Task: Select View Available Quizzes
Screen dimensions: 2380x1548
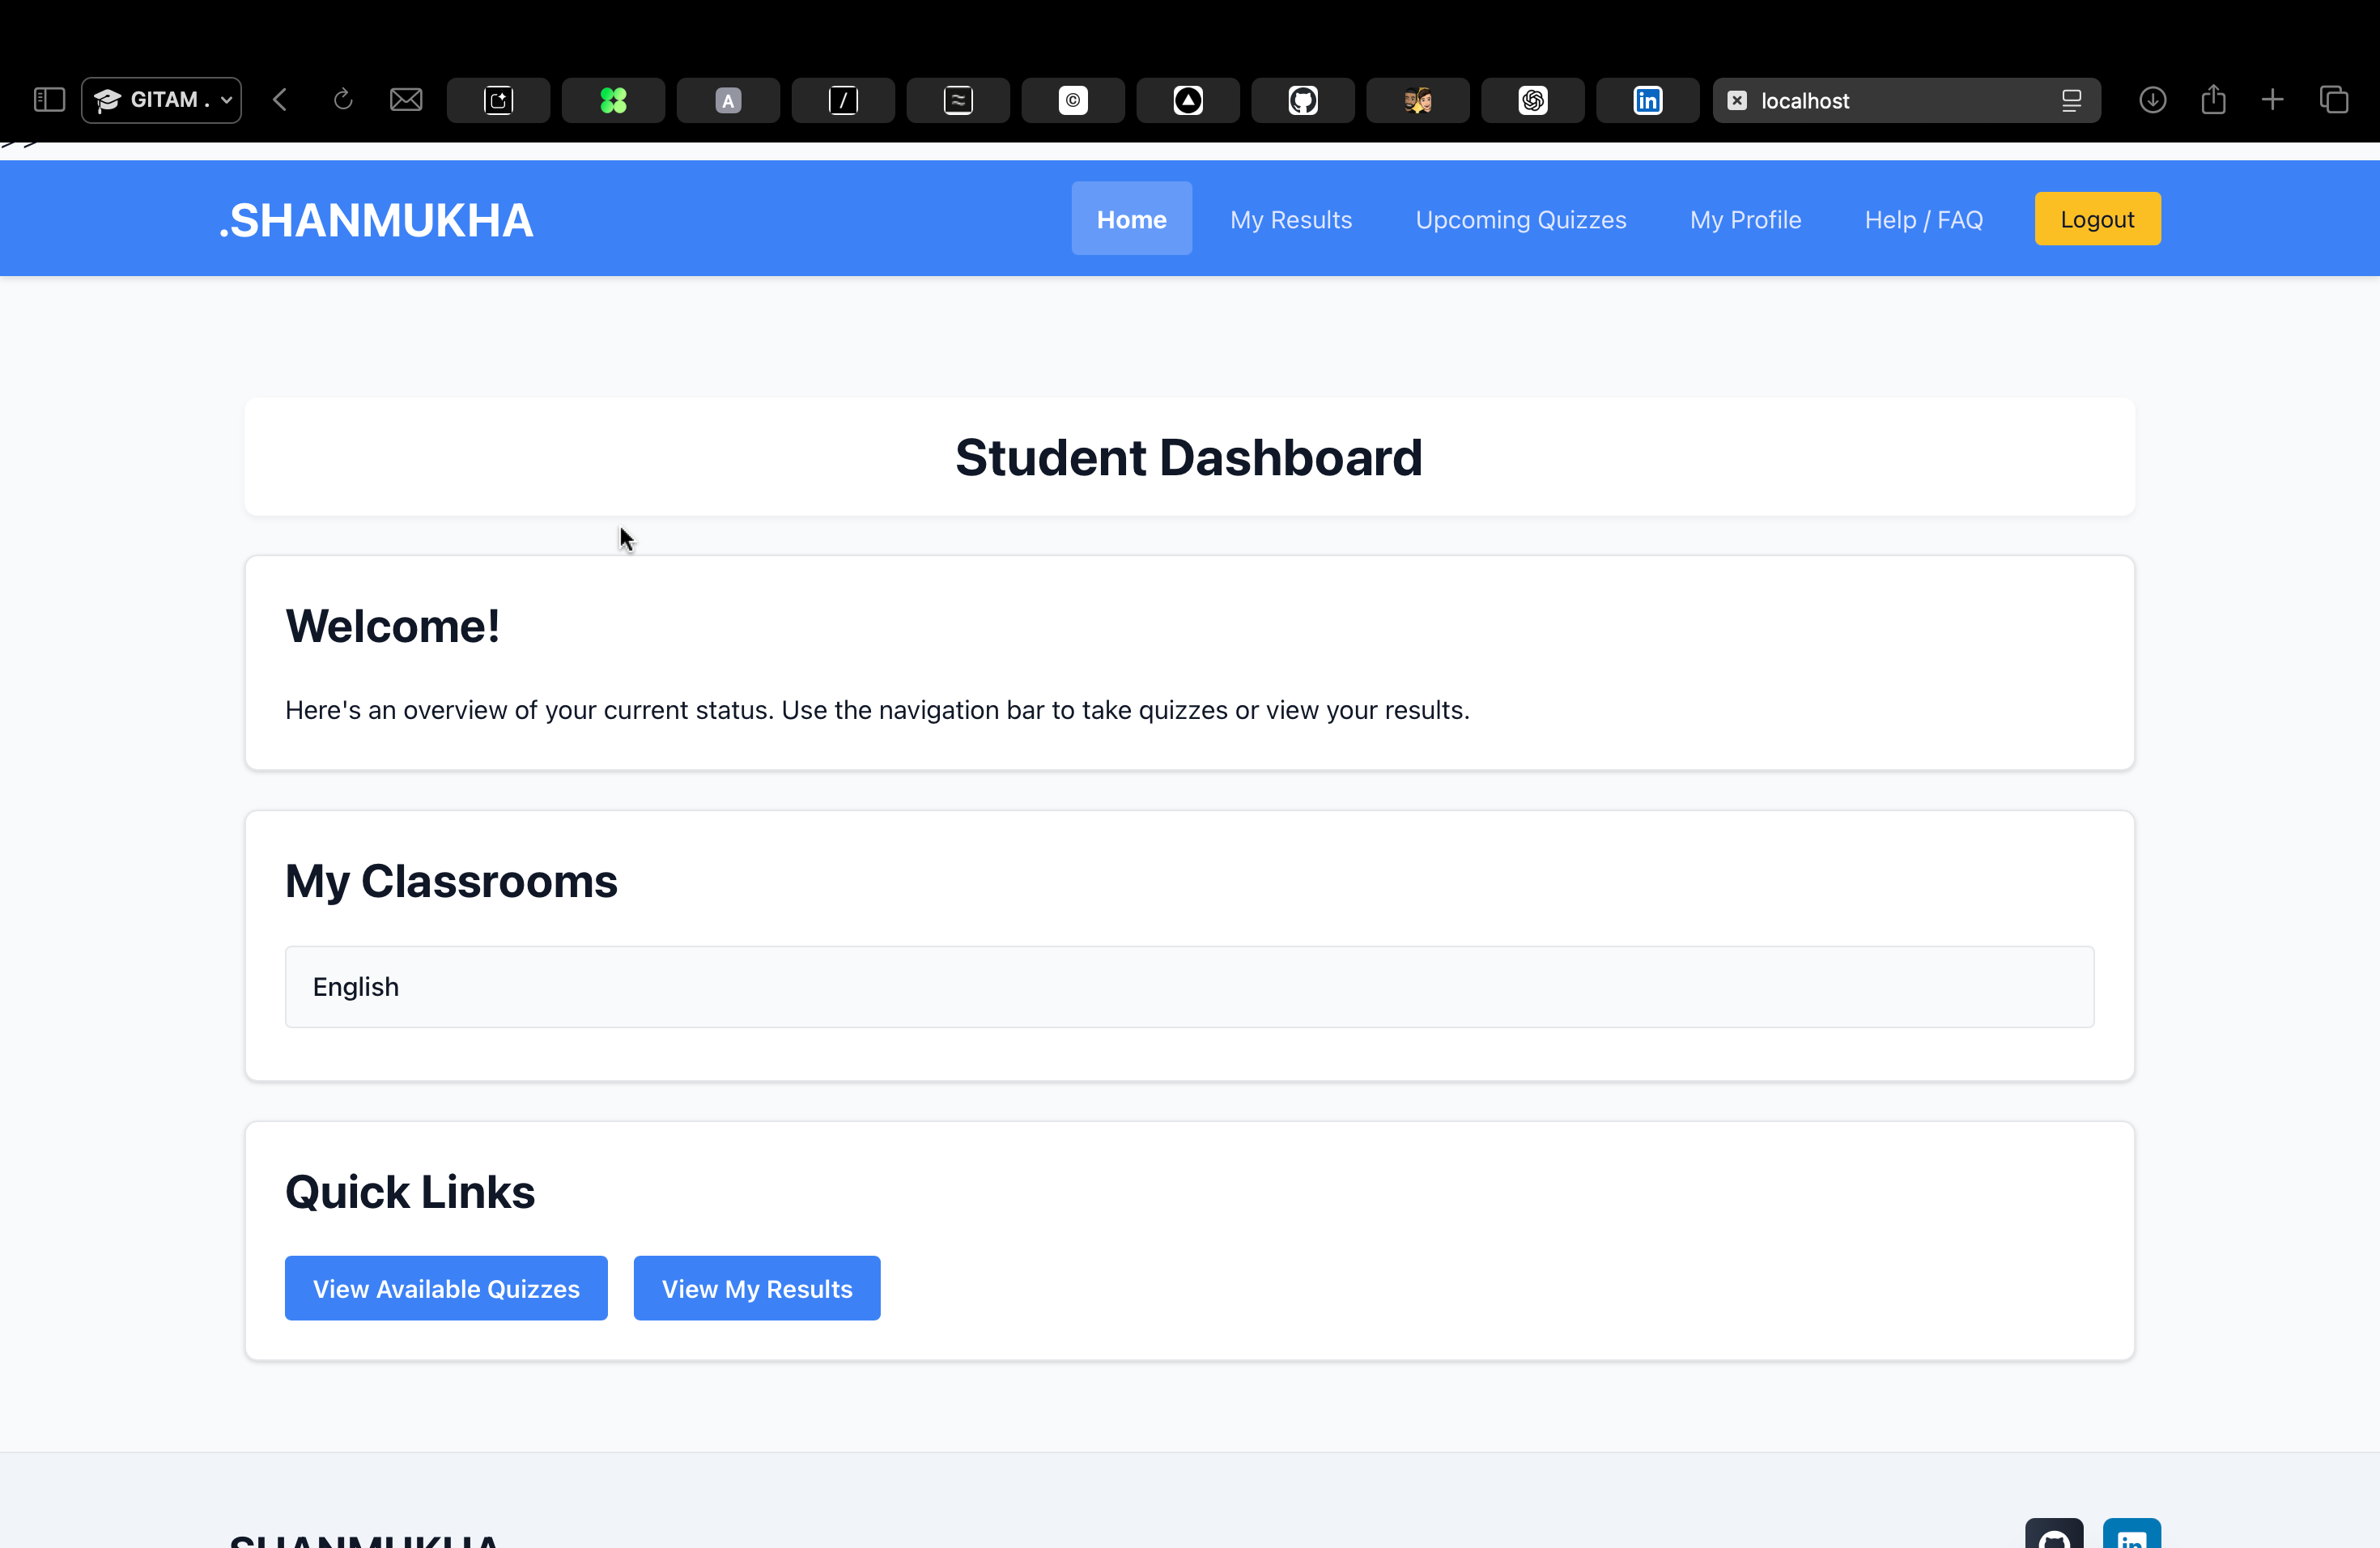Action: 445,1288
